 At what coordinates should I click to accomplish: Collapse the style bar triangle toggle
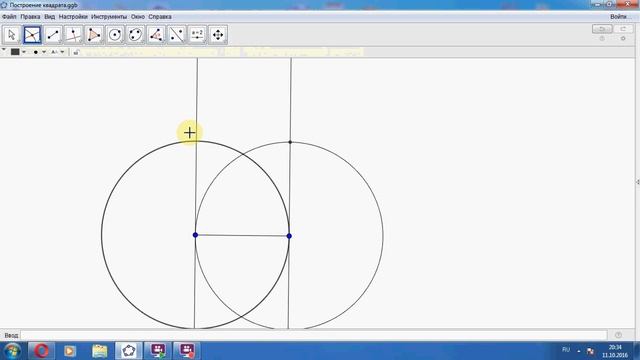click(x=4, y=50)
